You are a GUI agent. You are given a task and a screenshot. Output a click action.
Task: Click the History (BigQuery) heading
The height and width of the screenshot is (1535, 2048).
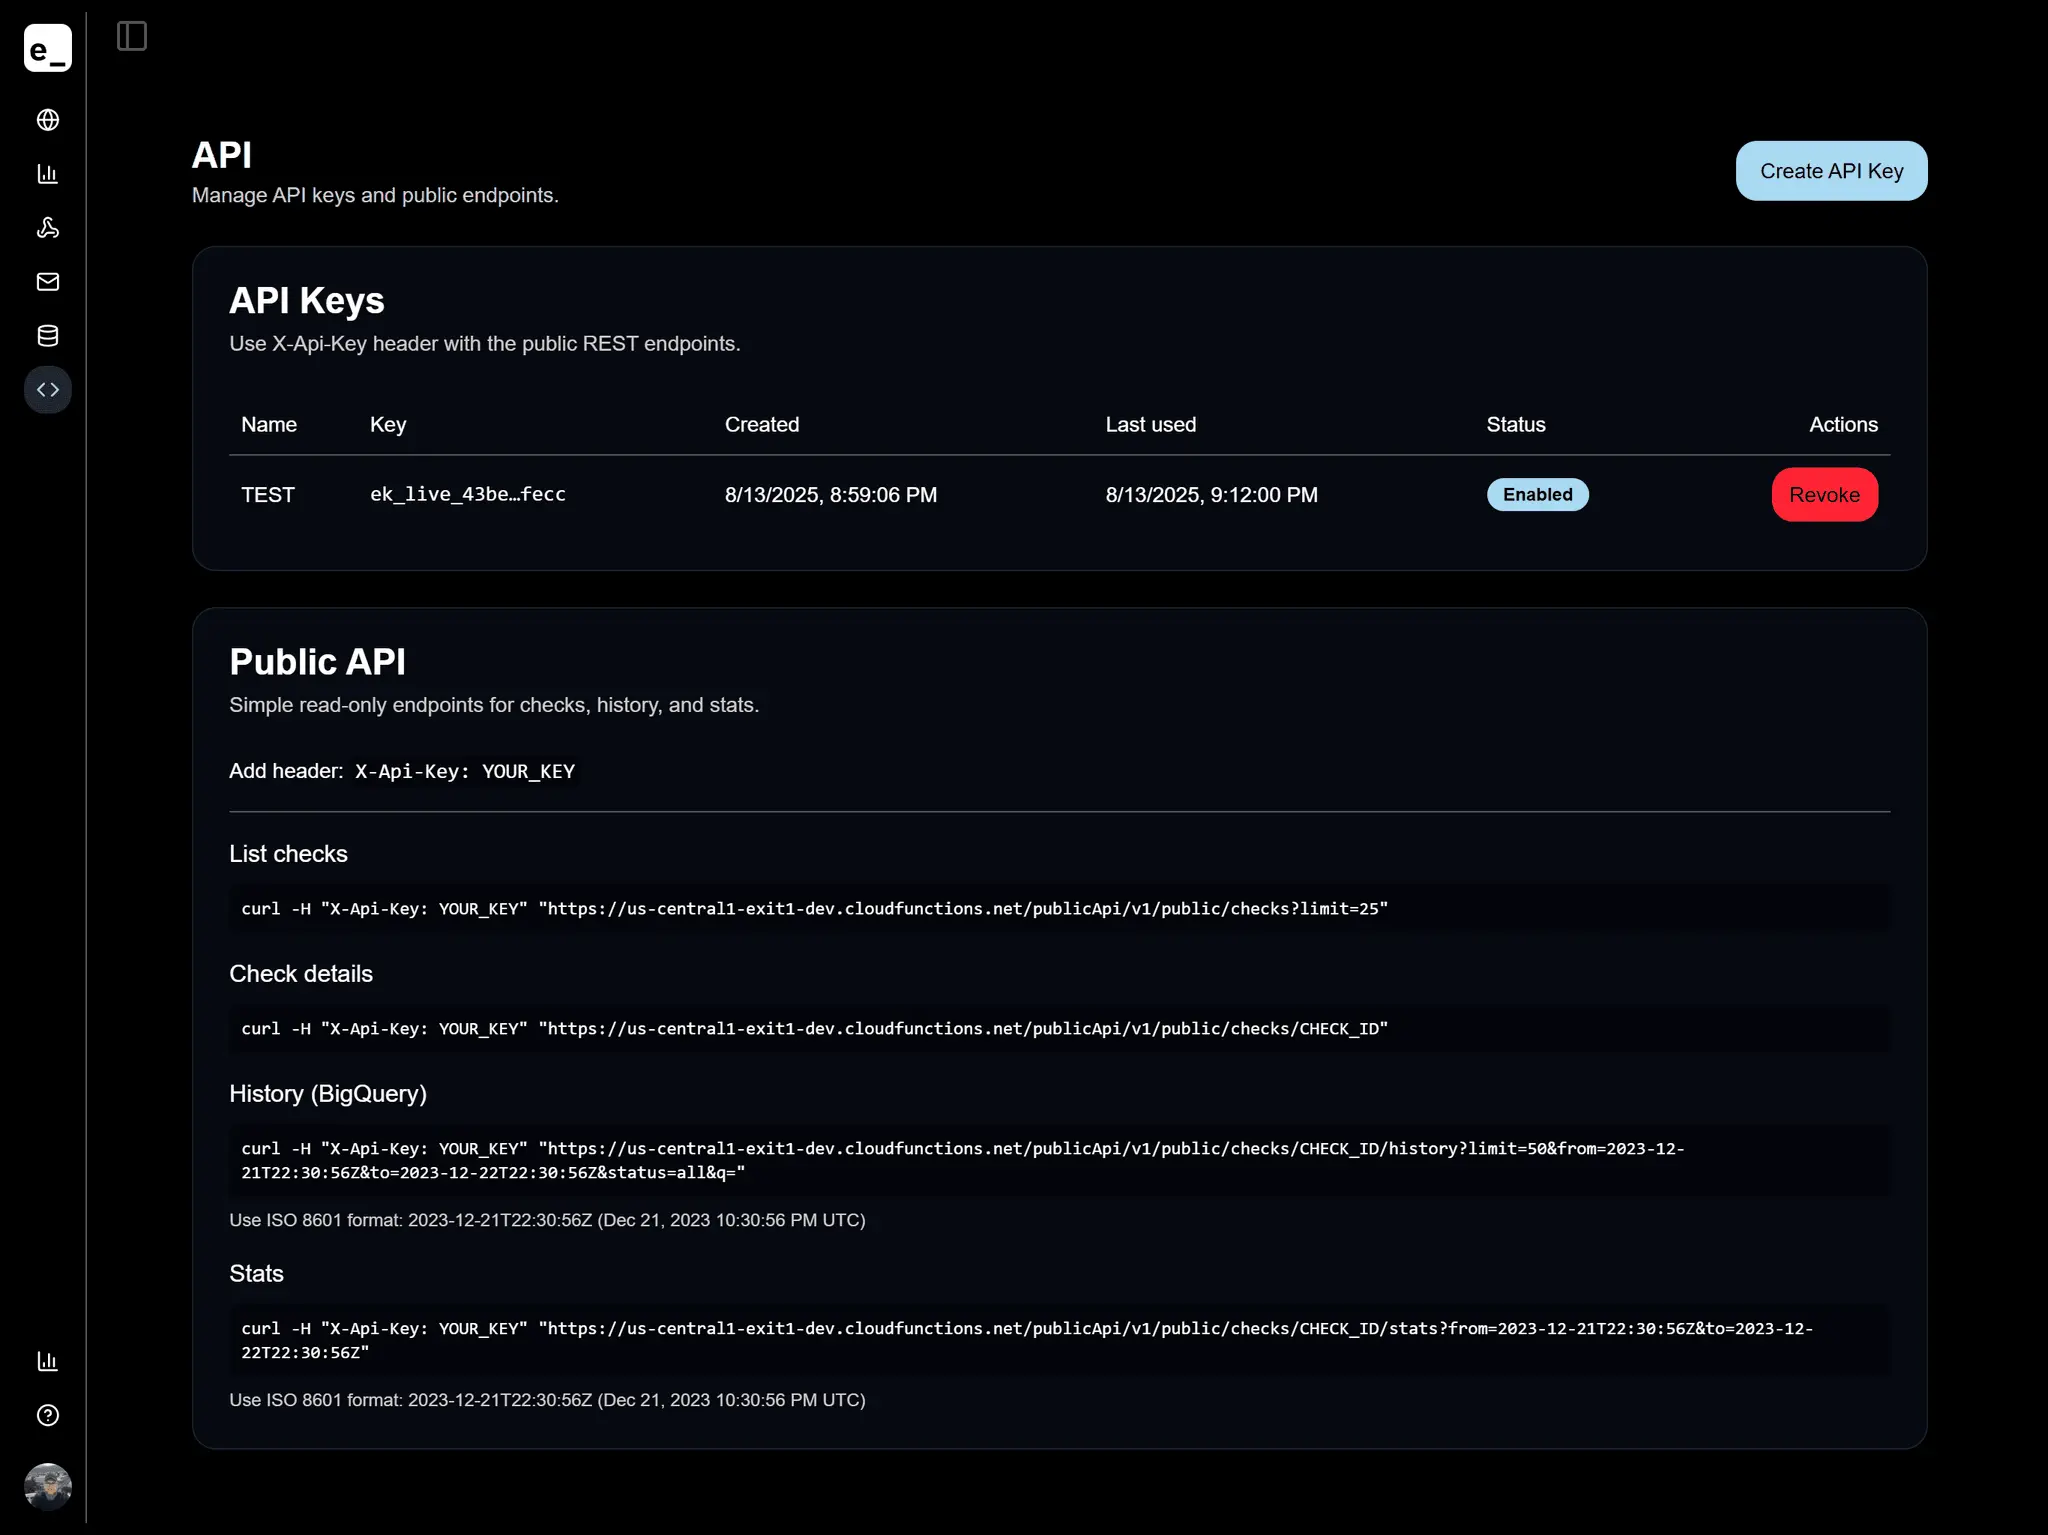(328, 1094)
